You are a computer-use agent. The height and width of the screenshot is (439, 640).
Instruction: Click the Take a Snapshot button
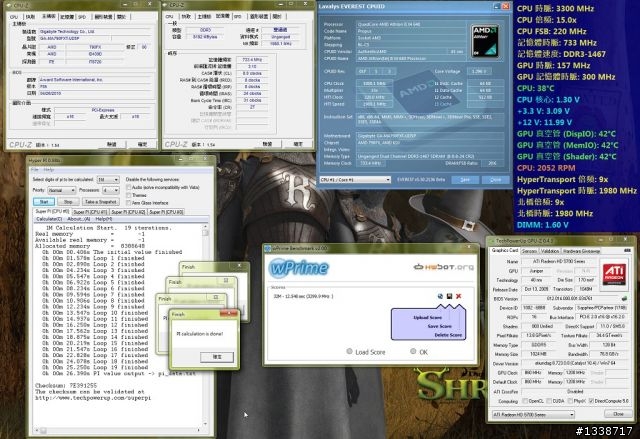(100, 202)
